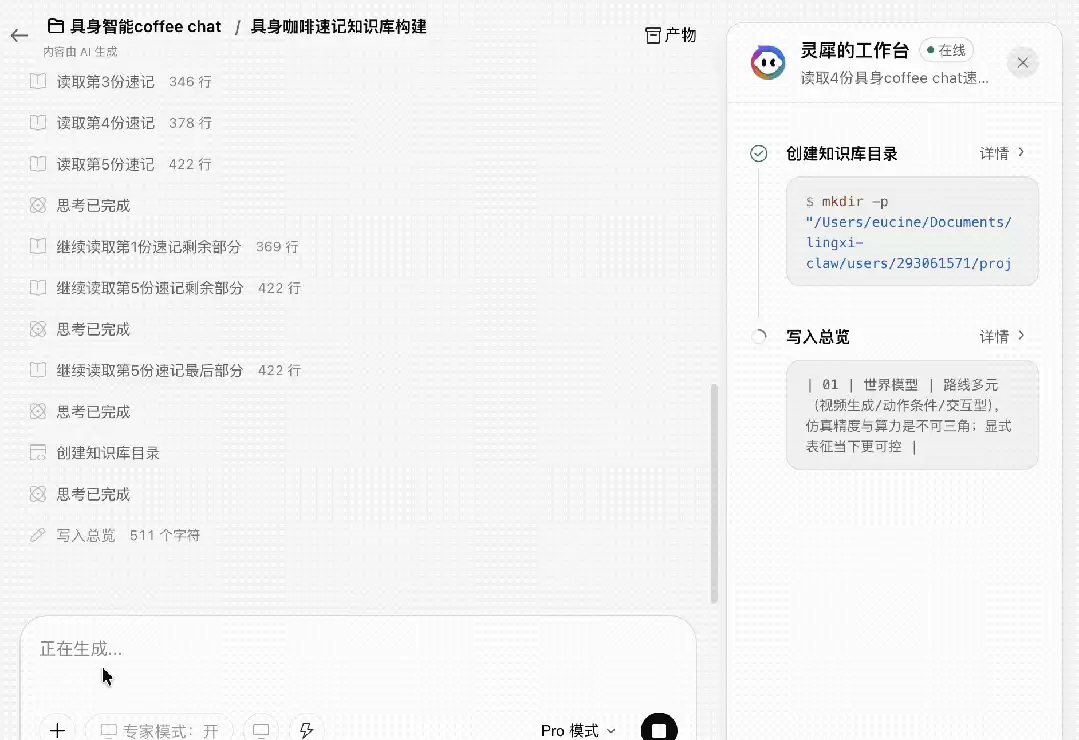The height and width of the screenshot is (740, 1079).
Task: Close the 灵犀的工作台 panel
Action: point(1023,63)
